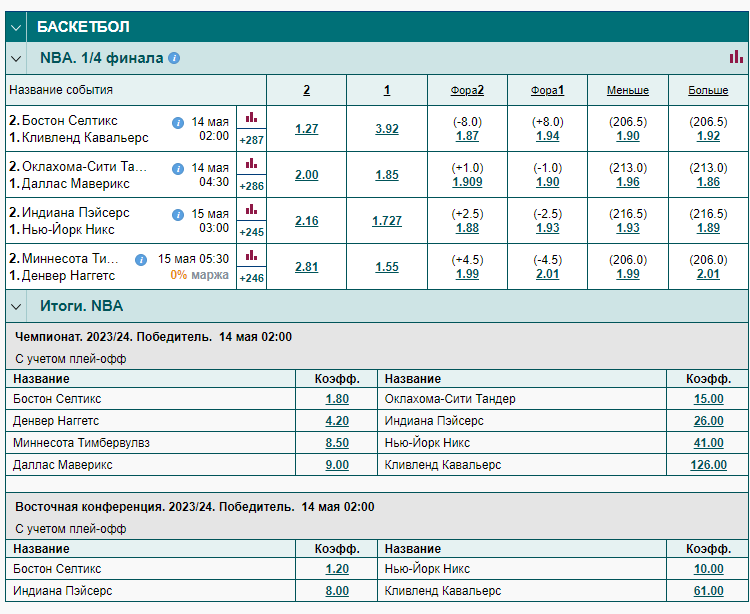Collapse the NBA 1/4 финала section
This screenshot has width=750, height=614.
(x=16, y=58)
